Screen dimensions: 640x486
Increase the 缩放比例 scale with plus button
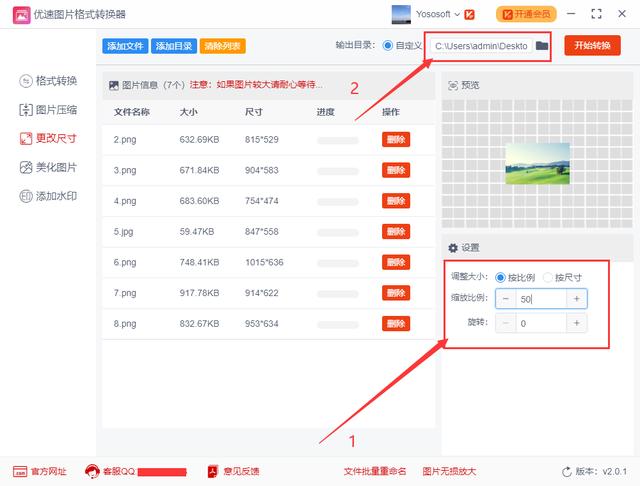point(576,299)
